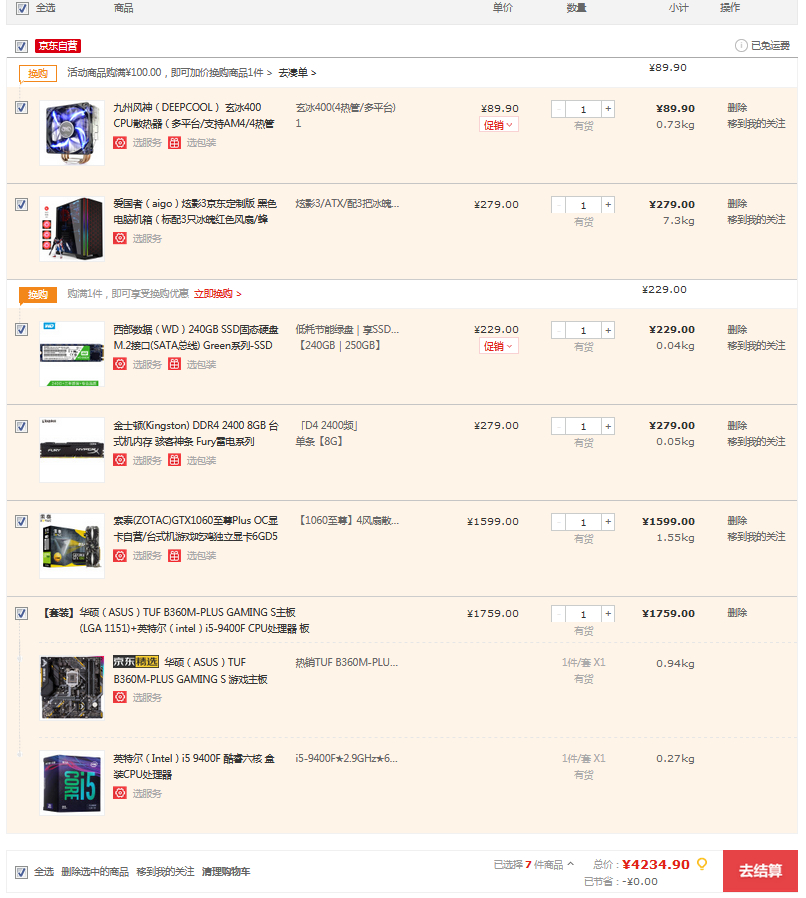Image resolution: width=806 pixels, height=898 pixels.
Task: Click the 选服务 icon for Kingston memory
Action: pyautogui.click(x=120, y=460)
